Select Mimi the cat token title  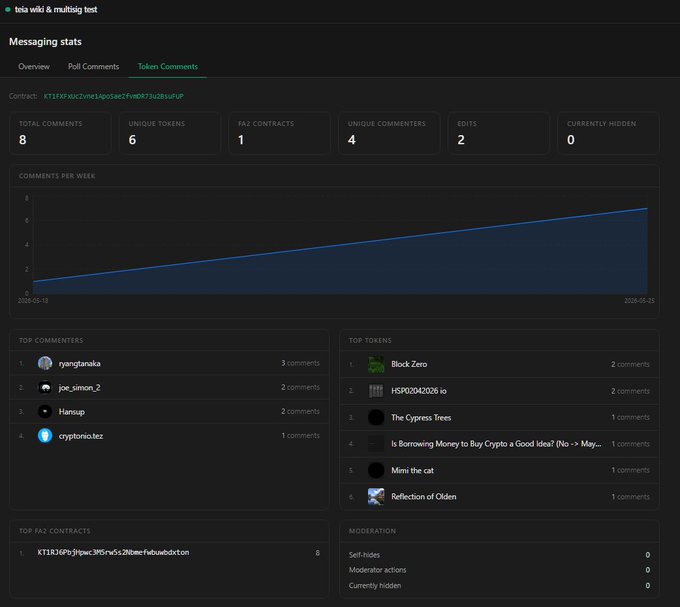[412, 470]
